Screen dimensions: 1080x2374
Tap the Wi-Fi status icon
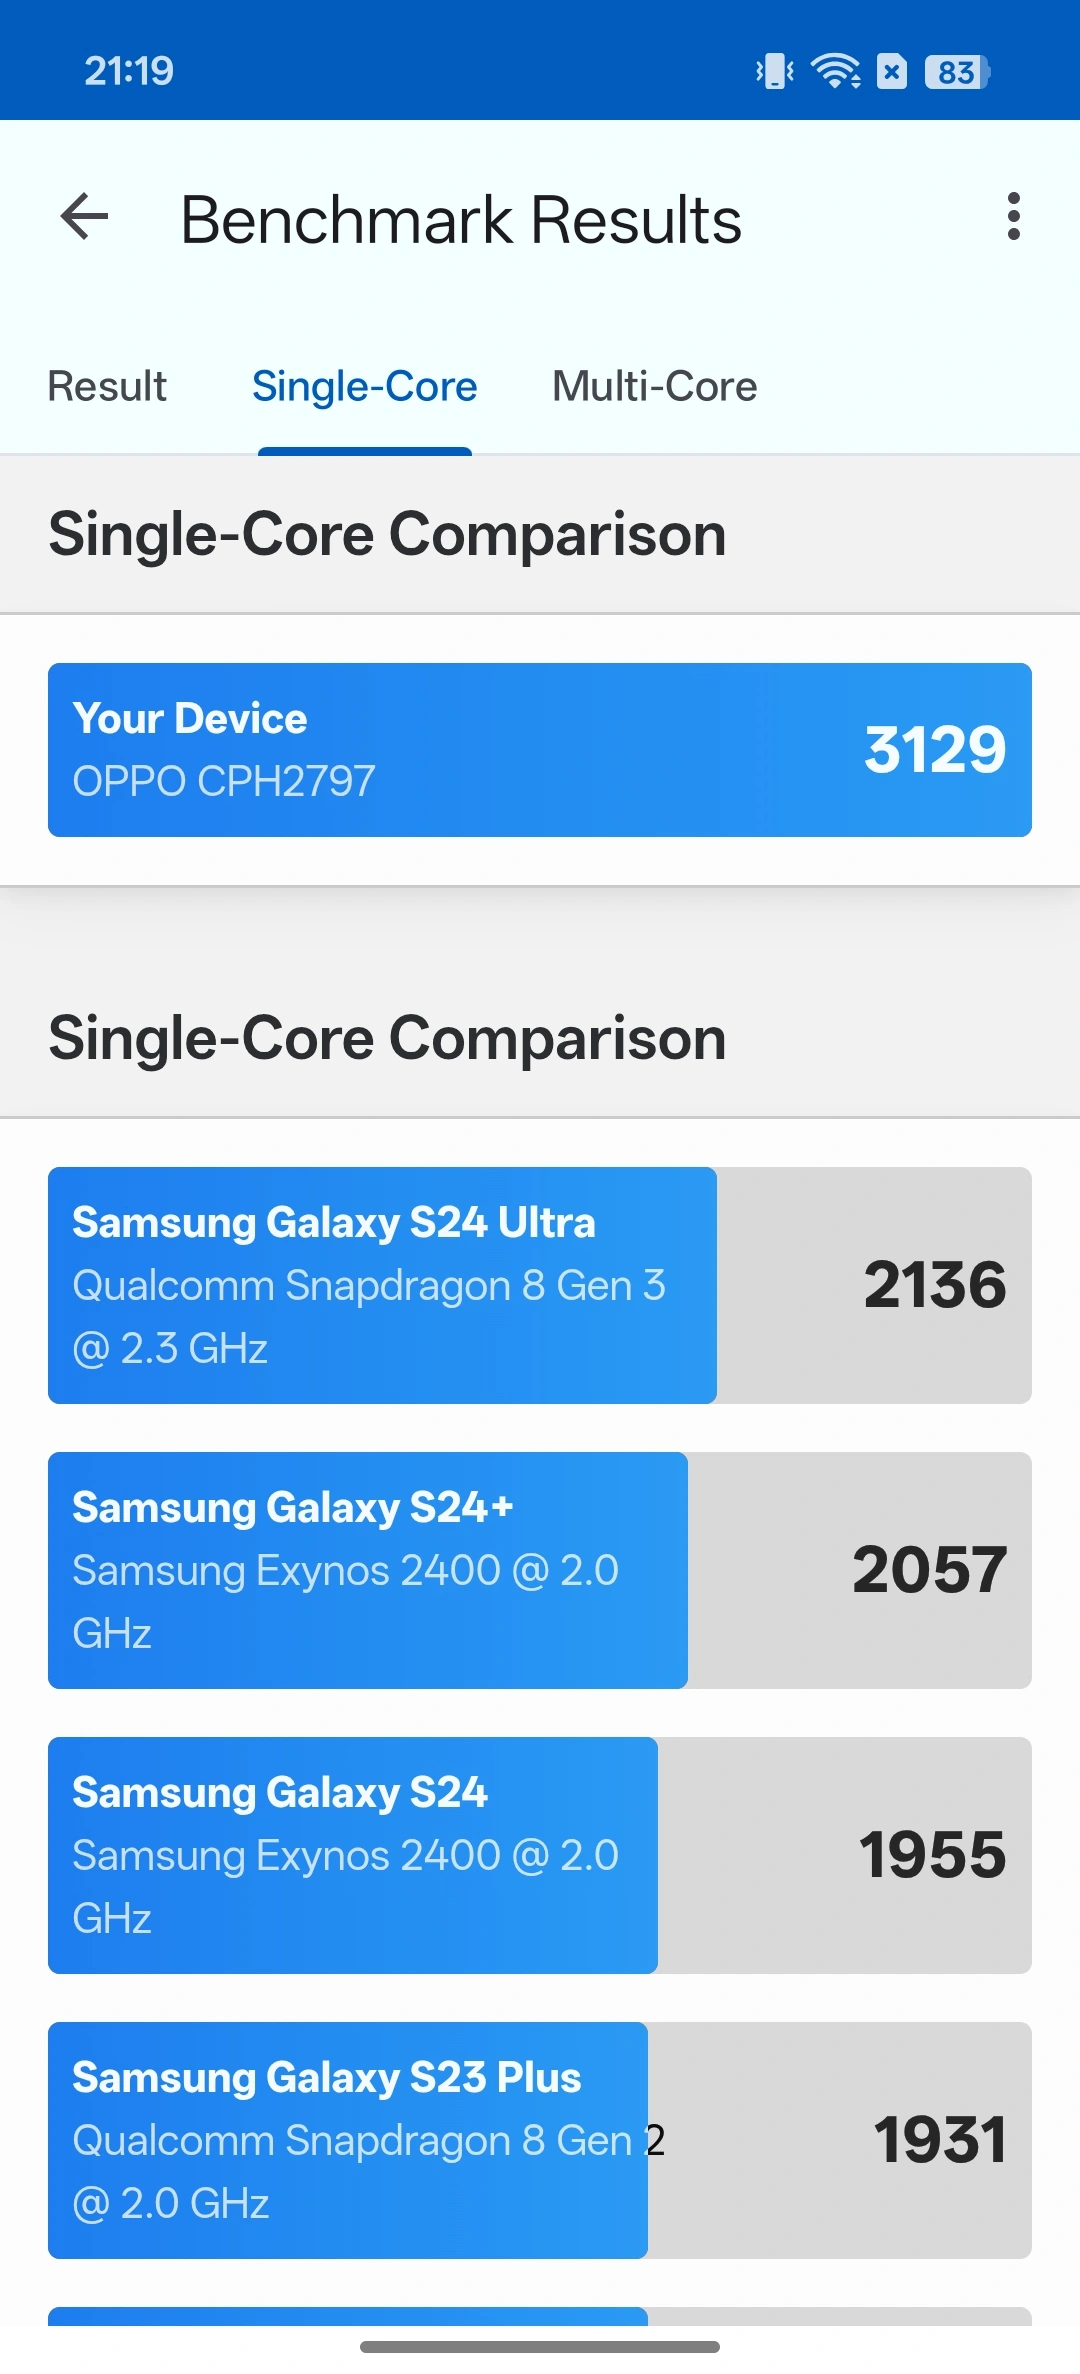(835, 71)
